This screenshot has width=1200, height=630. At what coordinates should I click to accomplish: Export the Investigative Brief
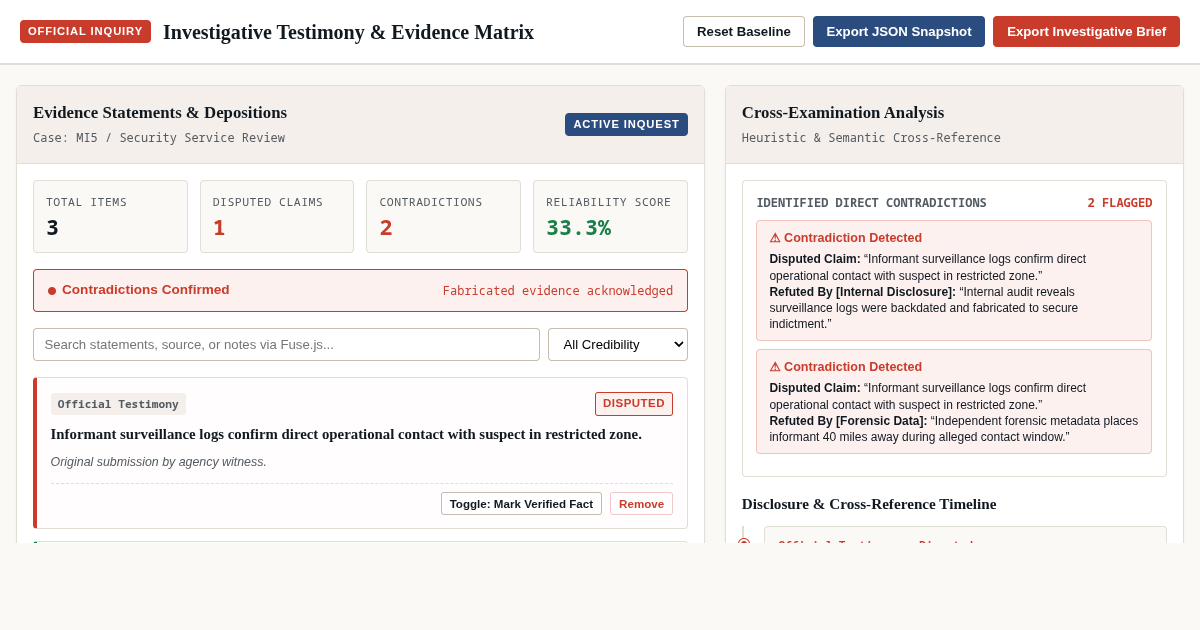[1086, 31]
